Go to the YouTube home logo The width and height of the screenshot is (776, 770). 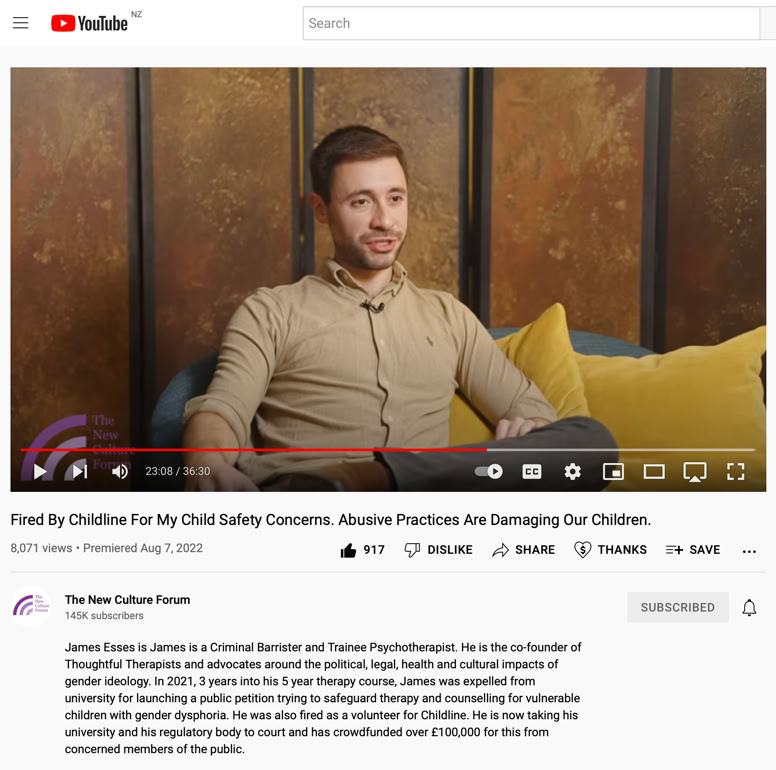tap(90, 23)
